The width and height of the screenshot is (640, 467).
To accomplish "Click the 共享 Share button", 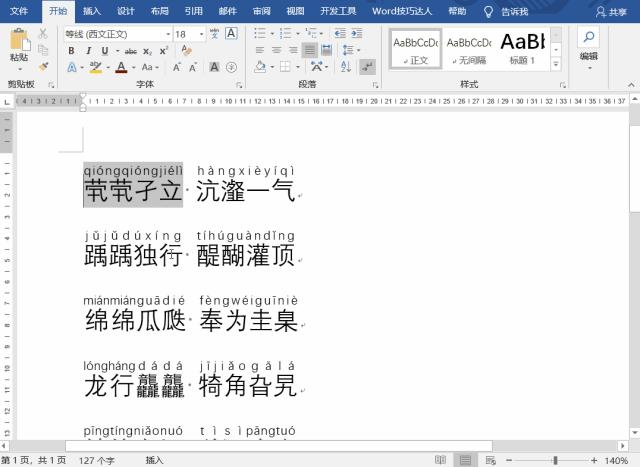I will [611, 12].
